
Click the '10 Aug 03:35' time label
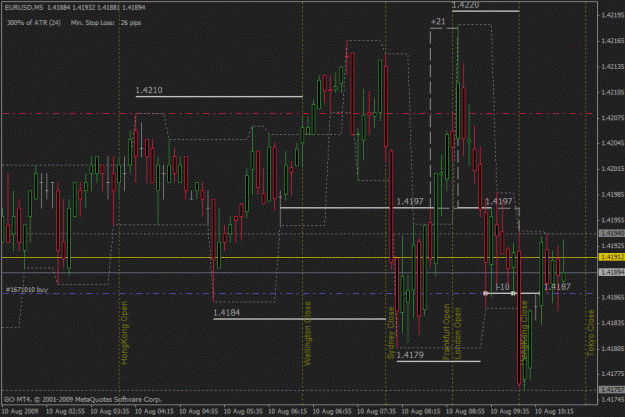pos(110,411)
